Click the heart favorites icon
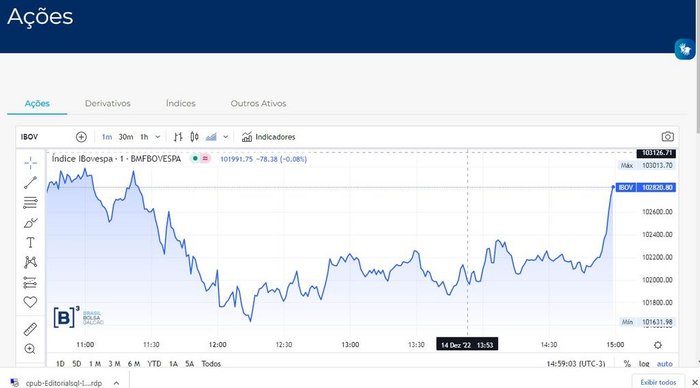This screenshot has width=700, height=388. [x=30, y=302]
